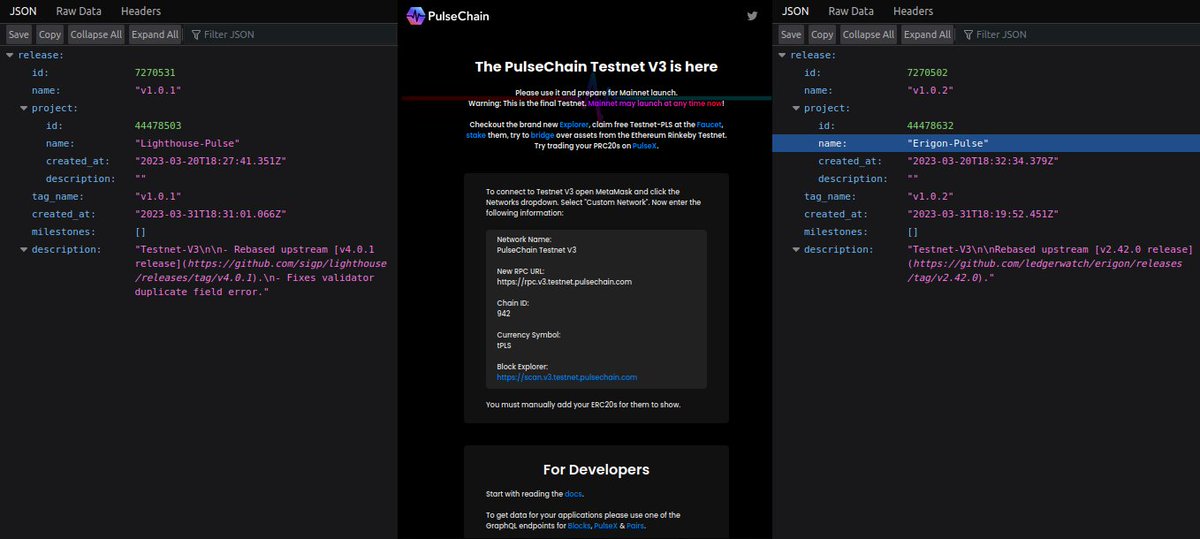The height and width of the screenshot is (539, 1200).
Task: Open the Faucet link
Action: point(708,124)
